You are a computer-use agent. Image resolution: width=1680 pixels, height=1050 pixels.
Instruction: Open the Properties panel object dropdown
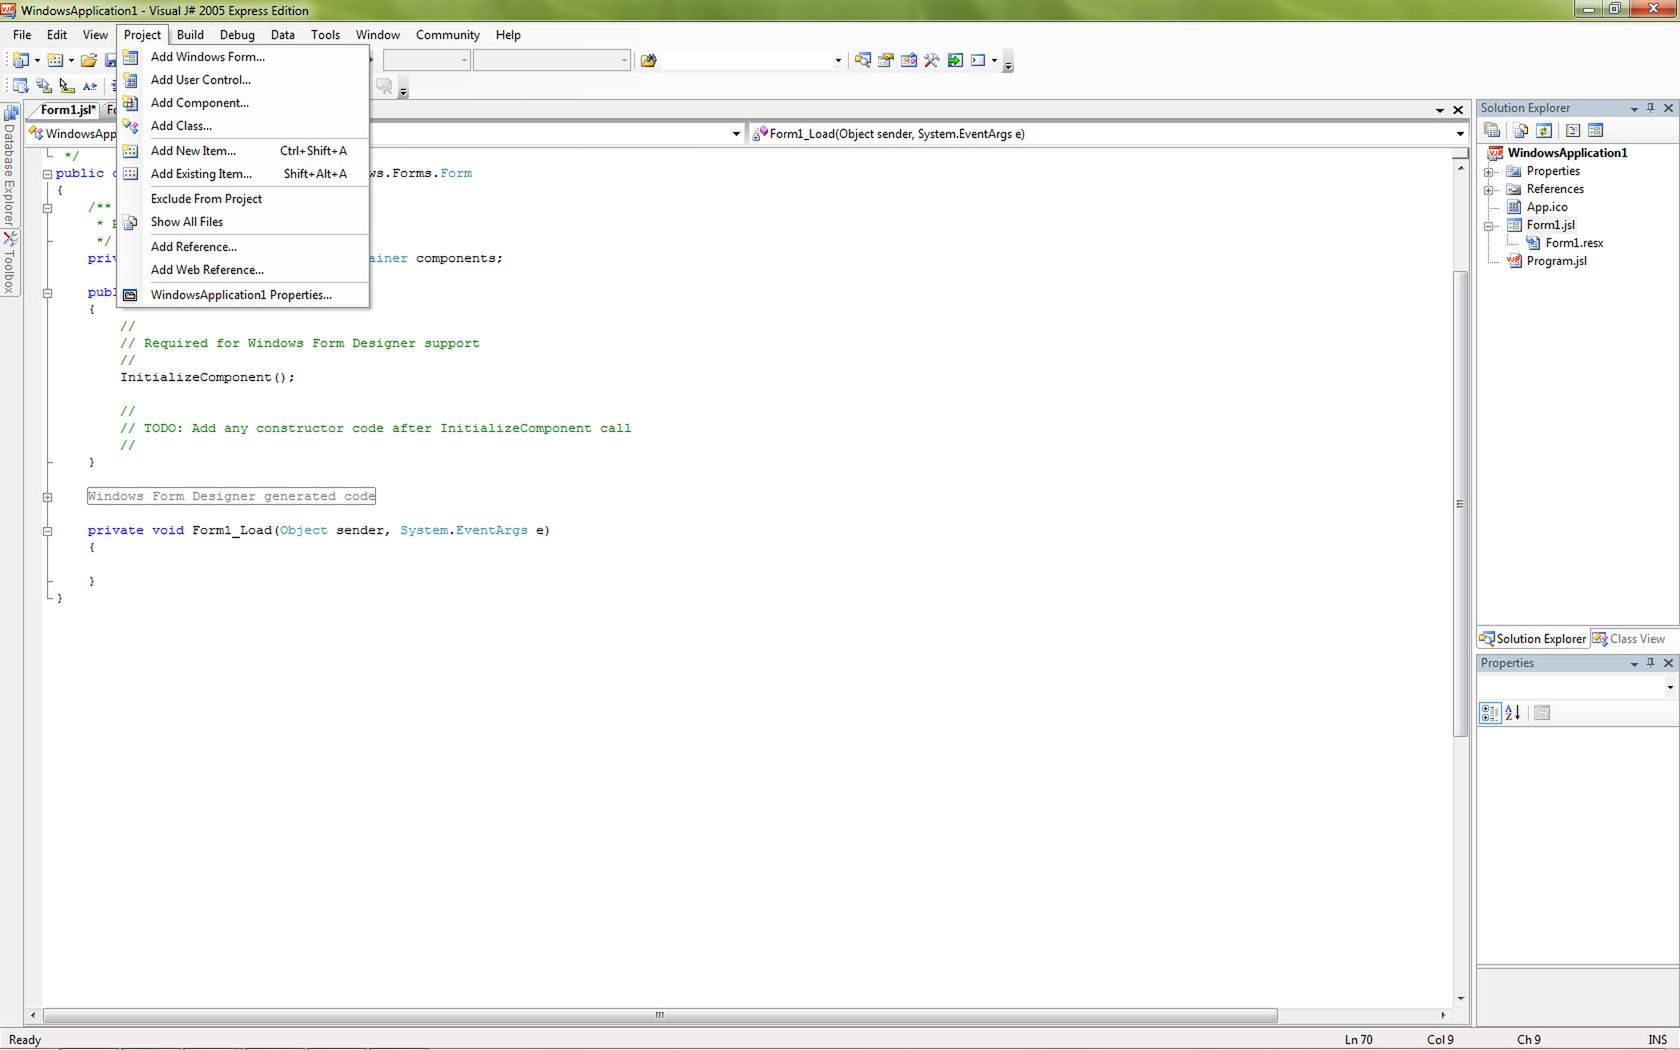[x=1669, y=687]
